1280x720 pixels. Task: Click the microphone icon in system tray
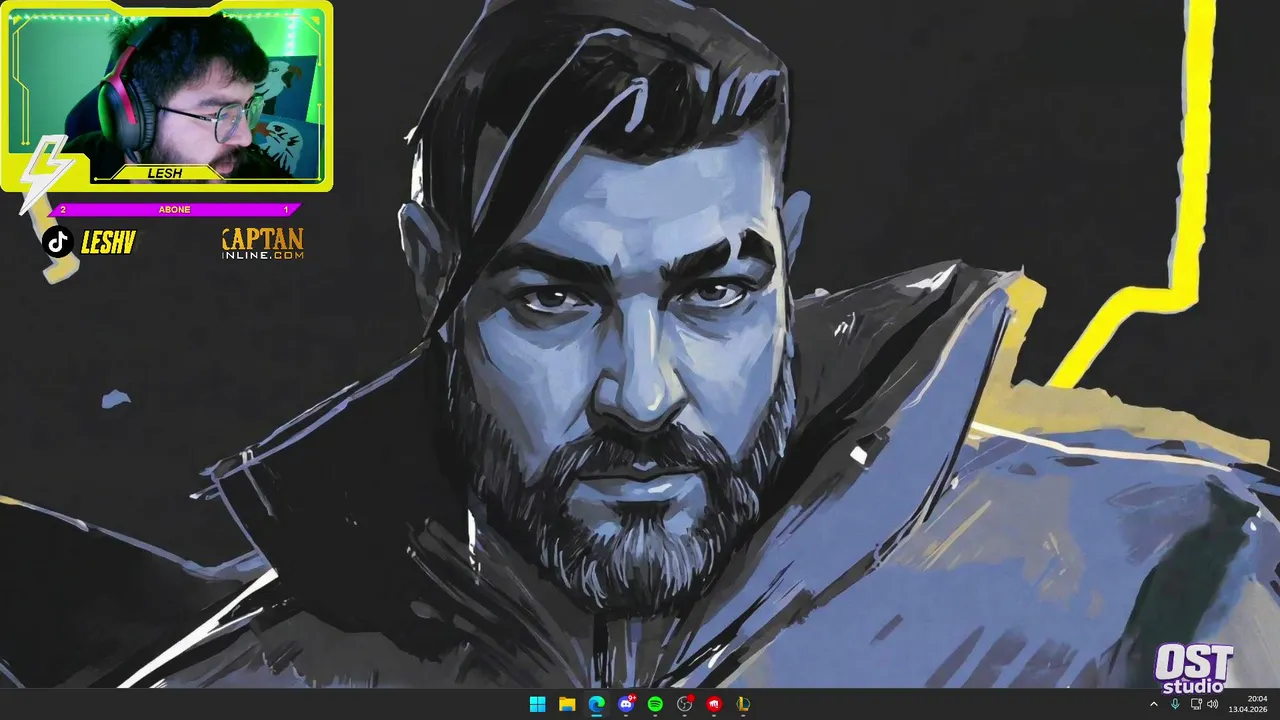1175,704
